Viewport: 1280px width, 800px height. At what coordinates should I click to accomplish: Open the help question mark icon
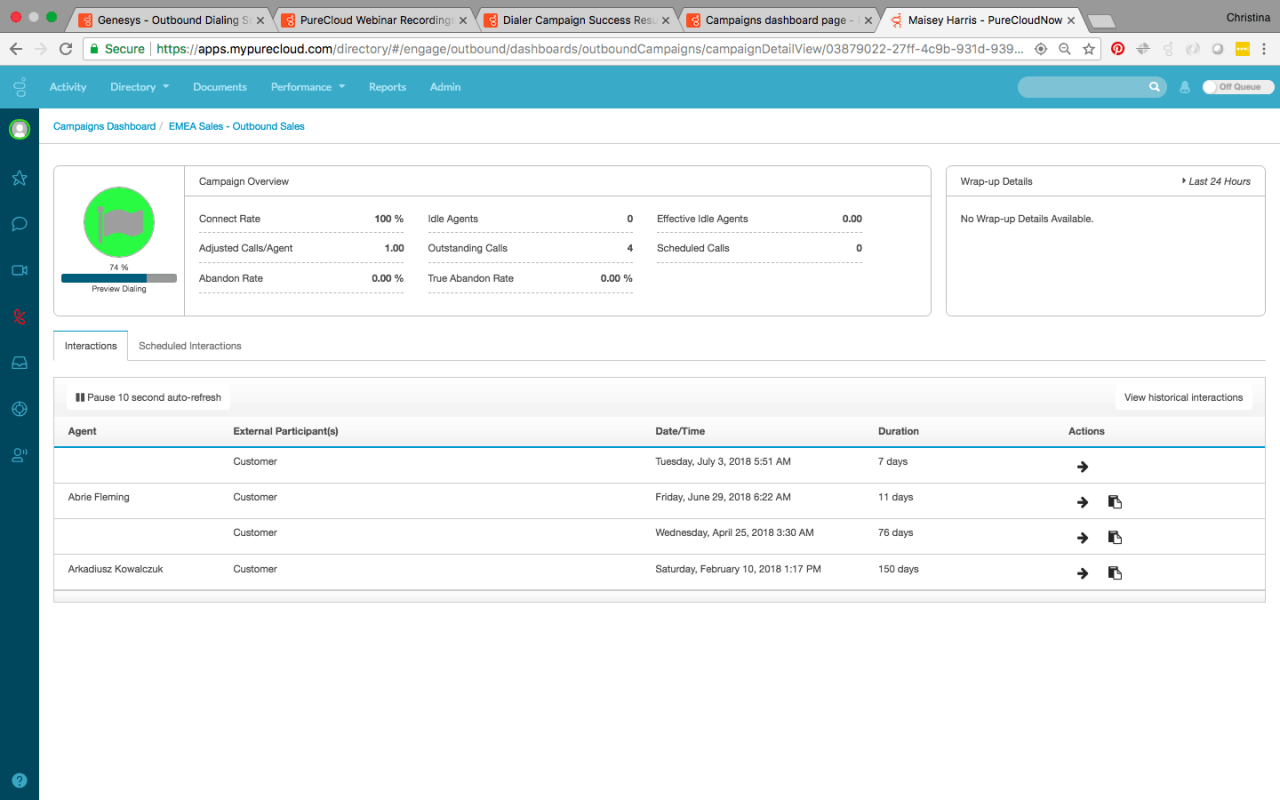point(19,780)
